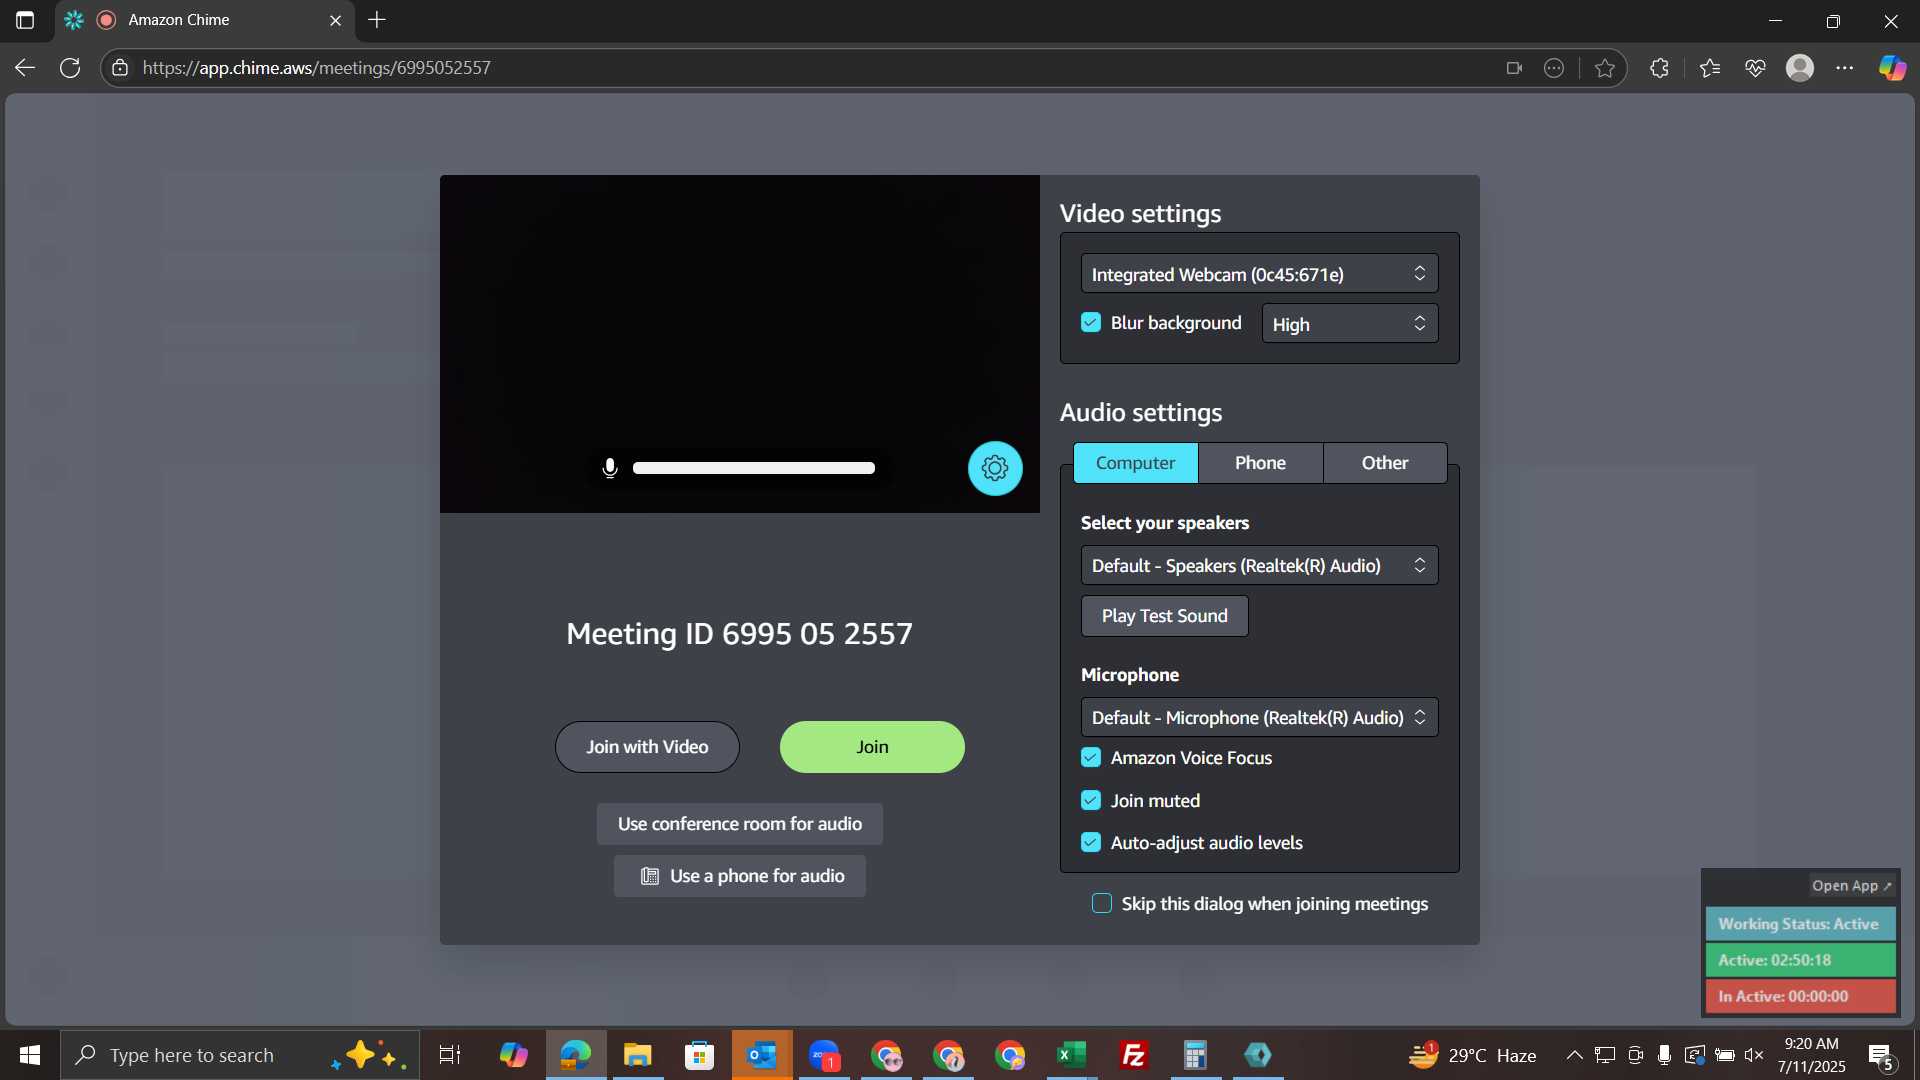Enable Skip this dialog when joining meetings
1920x1080 pixels.
click(x=1102, y=904)
